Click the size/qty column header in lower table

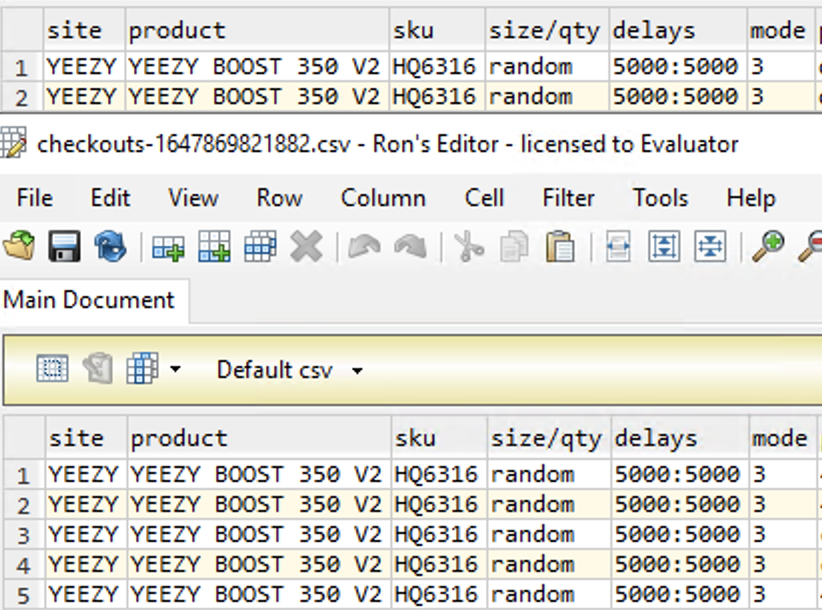click(549, 438)
